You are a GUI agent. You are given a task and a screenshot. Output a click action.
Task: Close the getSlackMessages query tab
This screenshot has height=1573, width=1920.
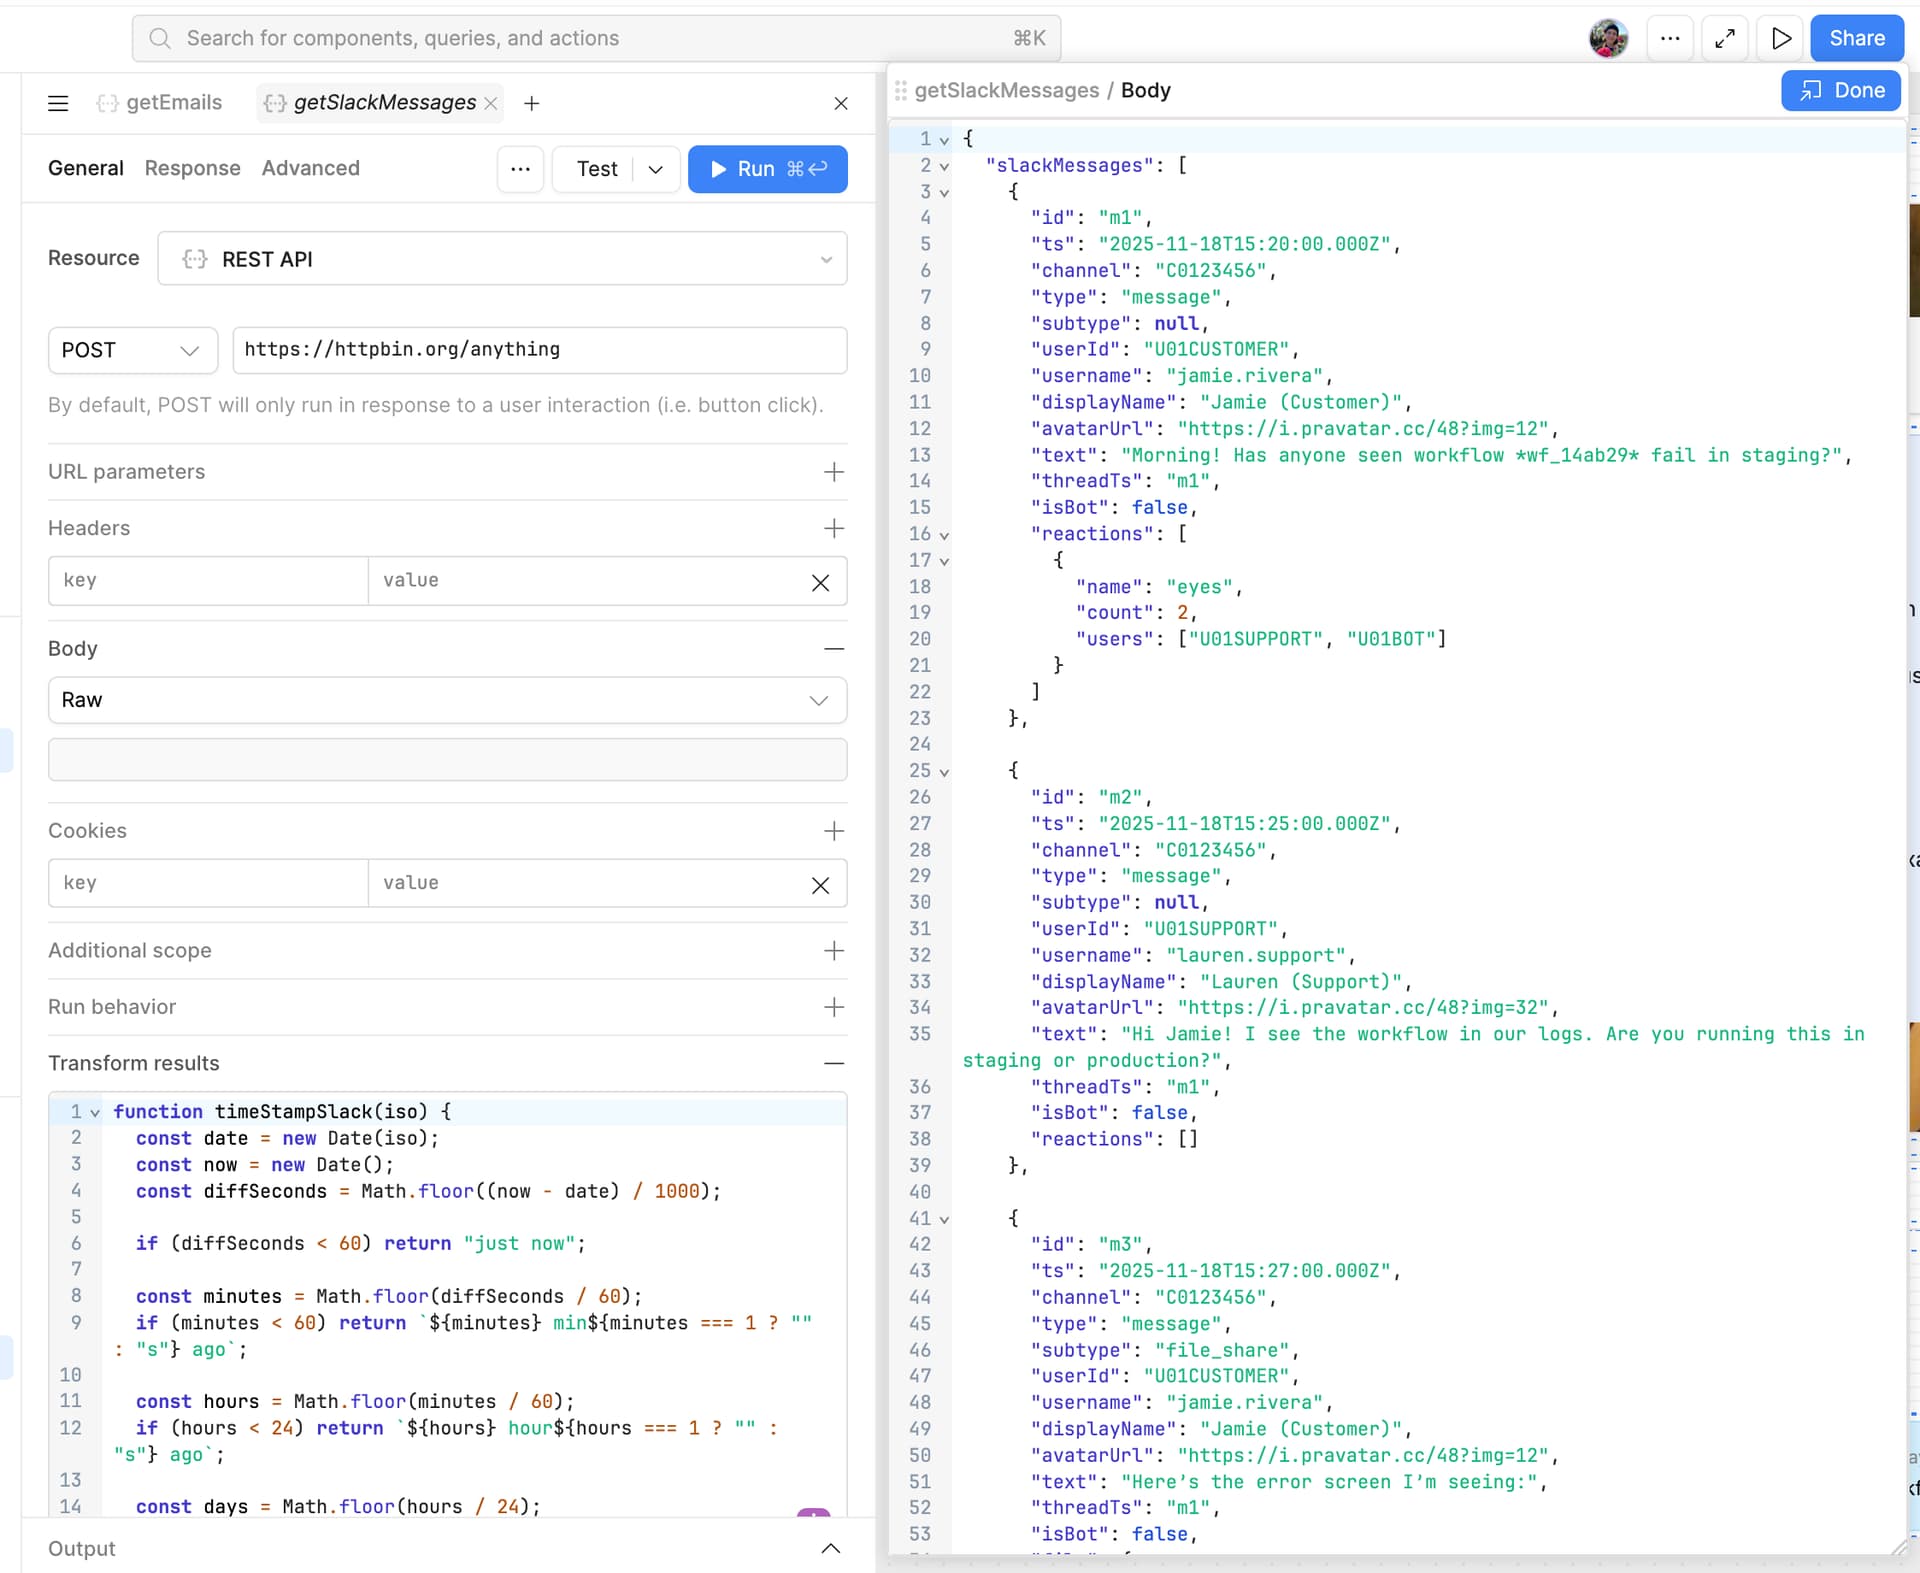point(491,103)
